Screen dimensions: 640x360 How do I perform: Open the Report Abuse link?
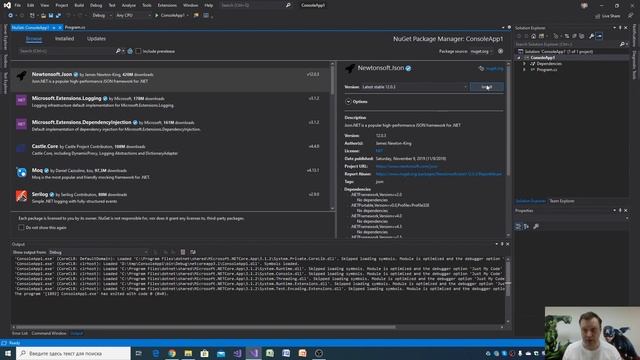pos(439,174)
